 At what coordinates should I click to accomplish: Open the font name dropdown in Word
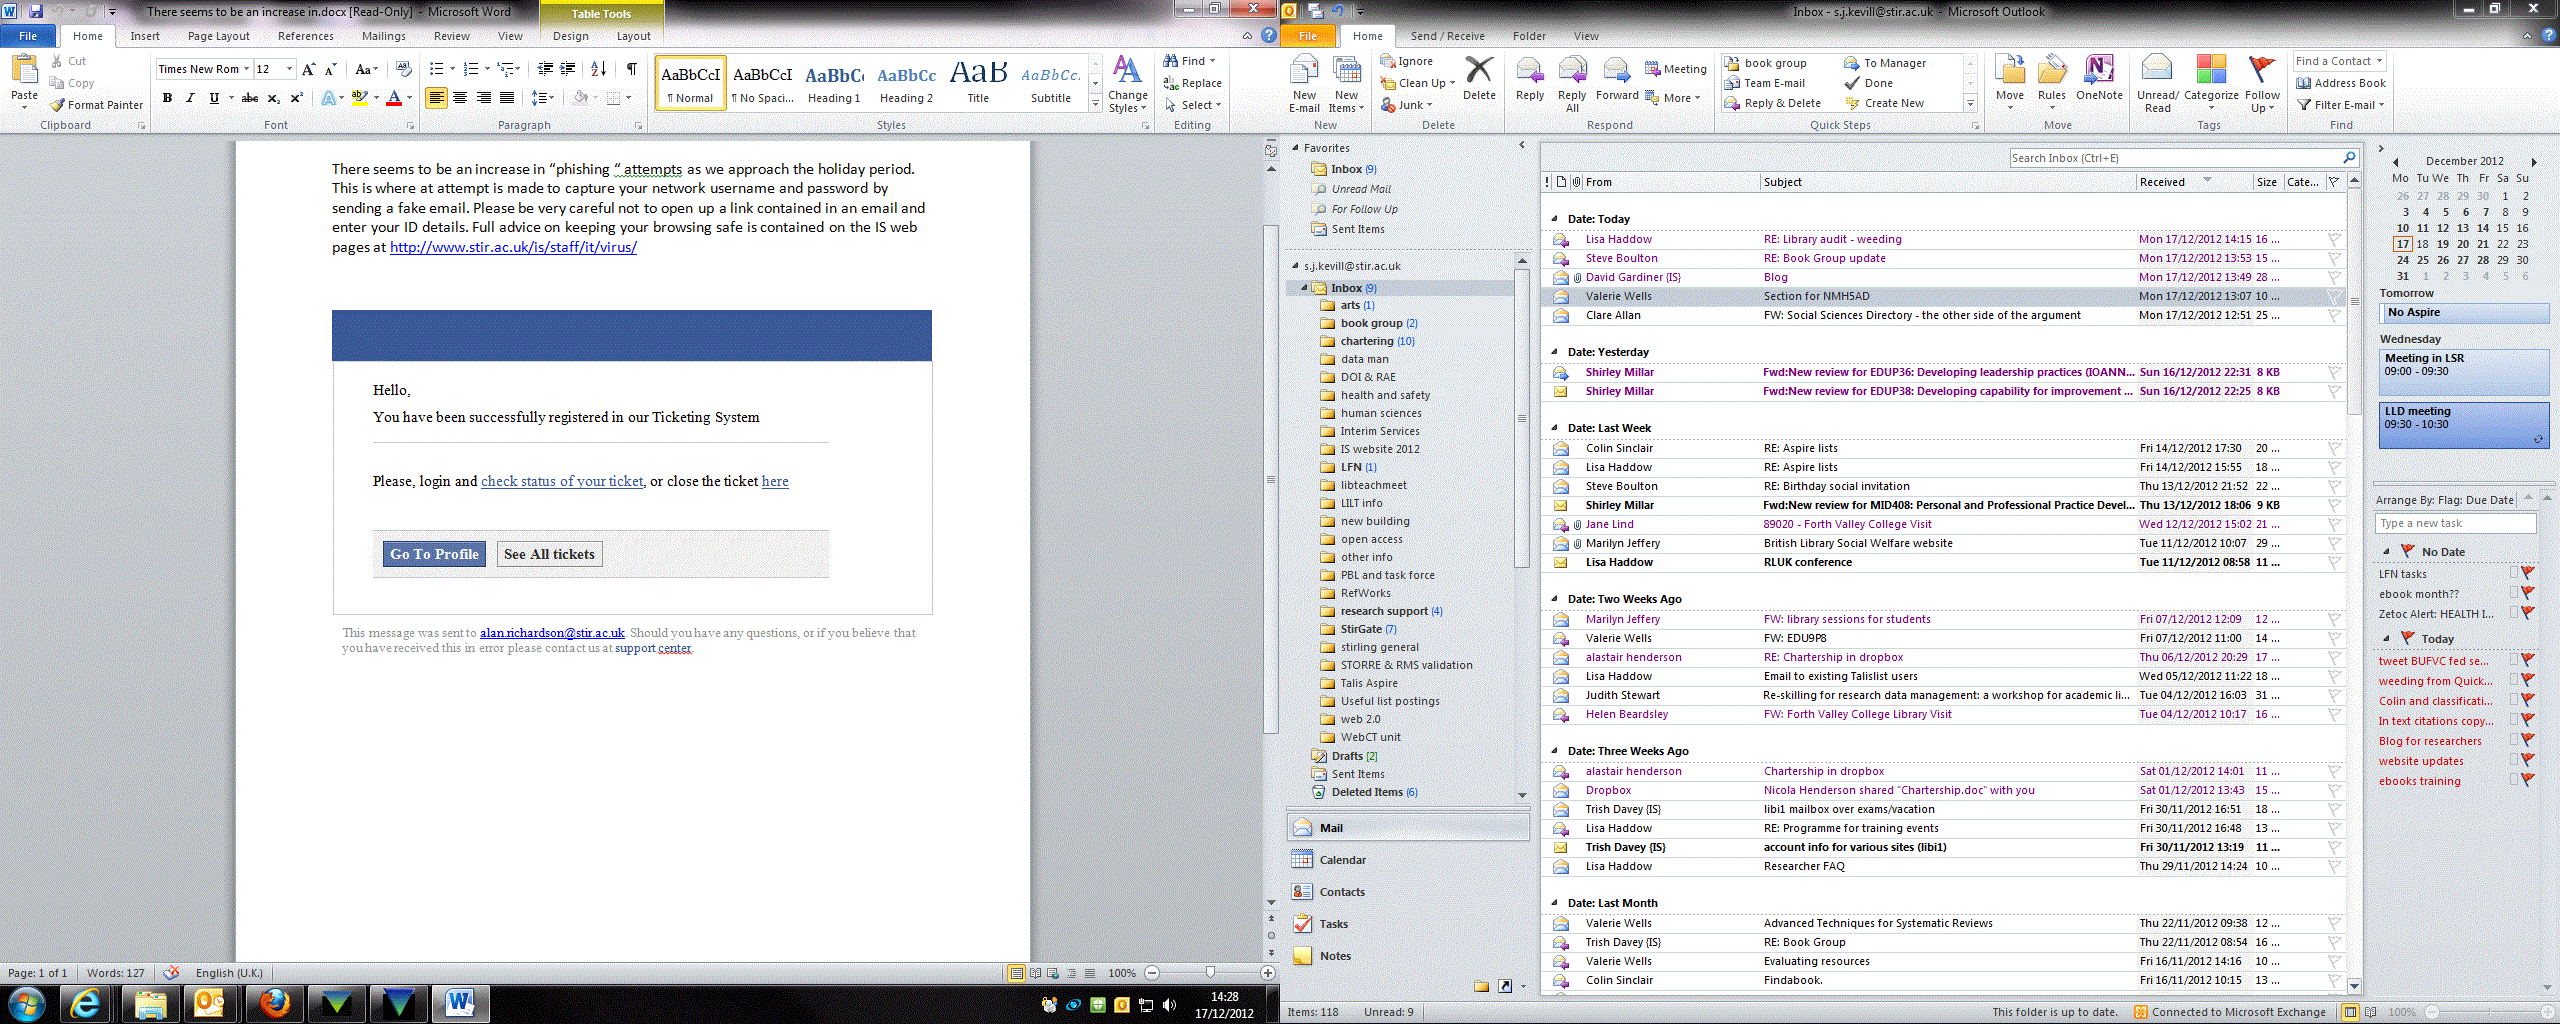click(246, 69)
